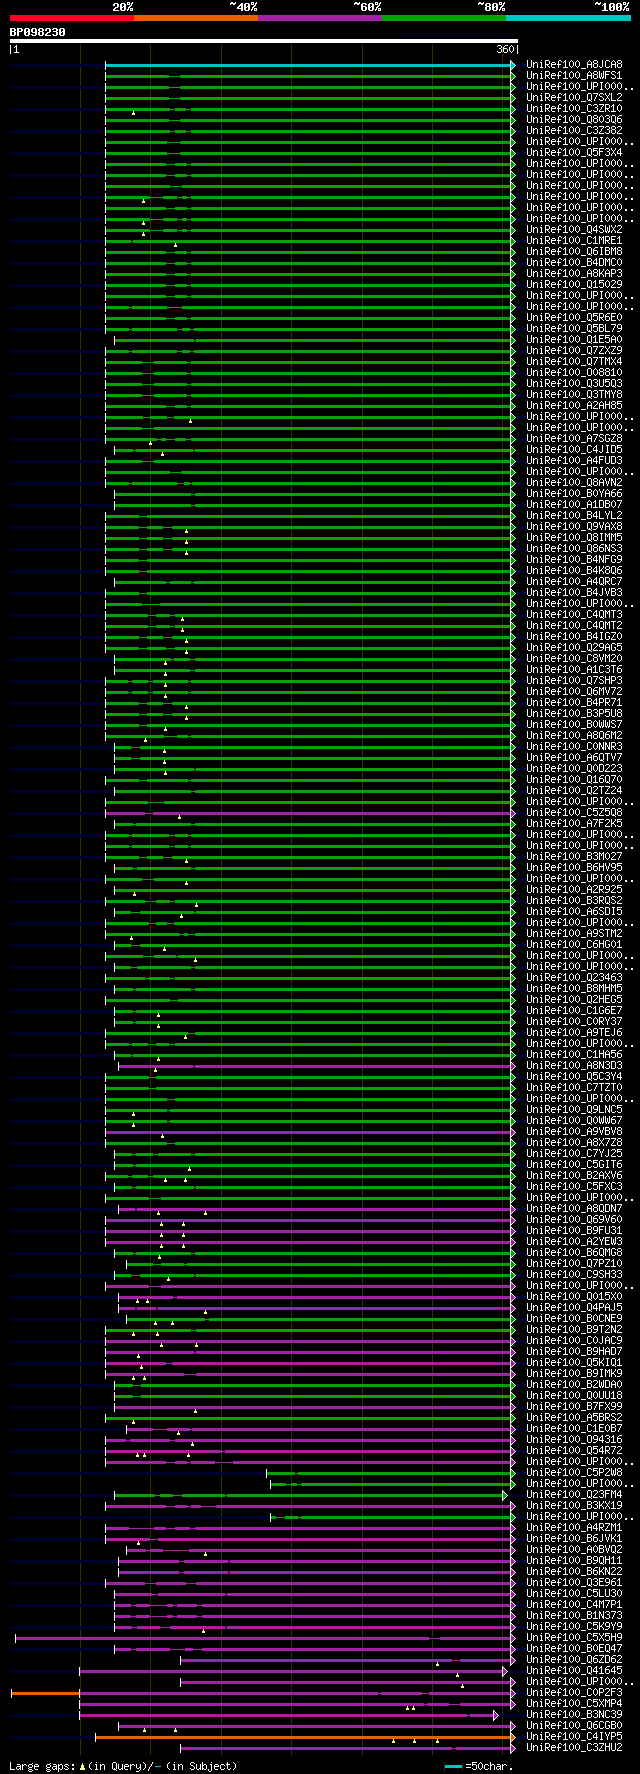Select the UniRef100_Q5BL79 label

point(574,329)
